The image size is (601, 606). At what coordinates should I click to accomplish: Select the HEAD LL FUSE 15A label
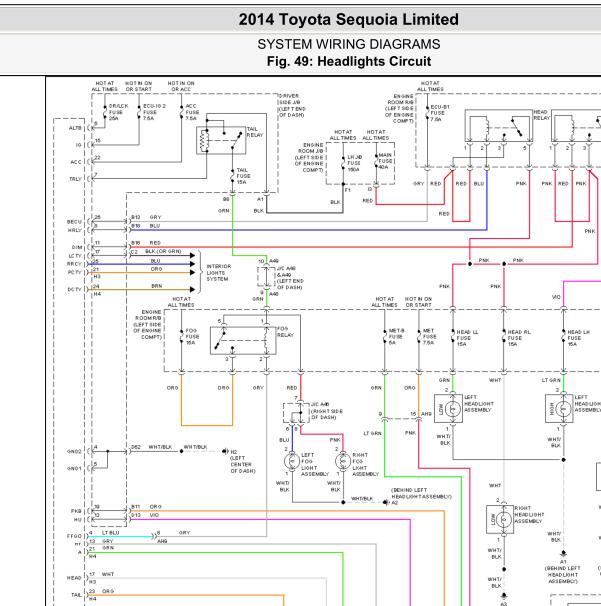coord(466,338)
